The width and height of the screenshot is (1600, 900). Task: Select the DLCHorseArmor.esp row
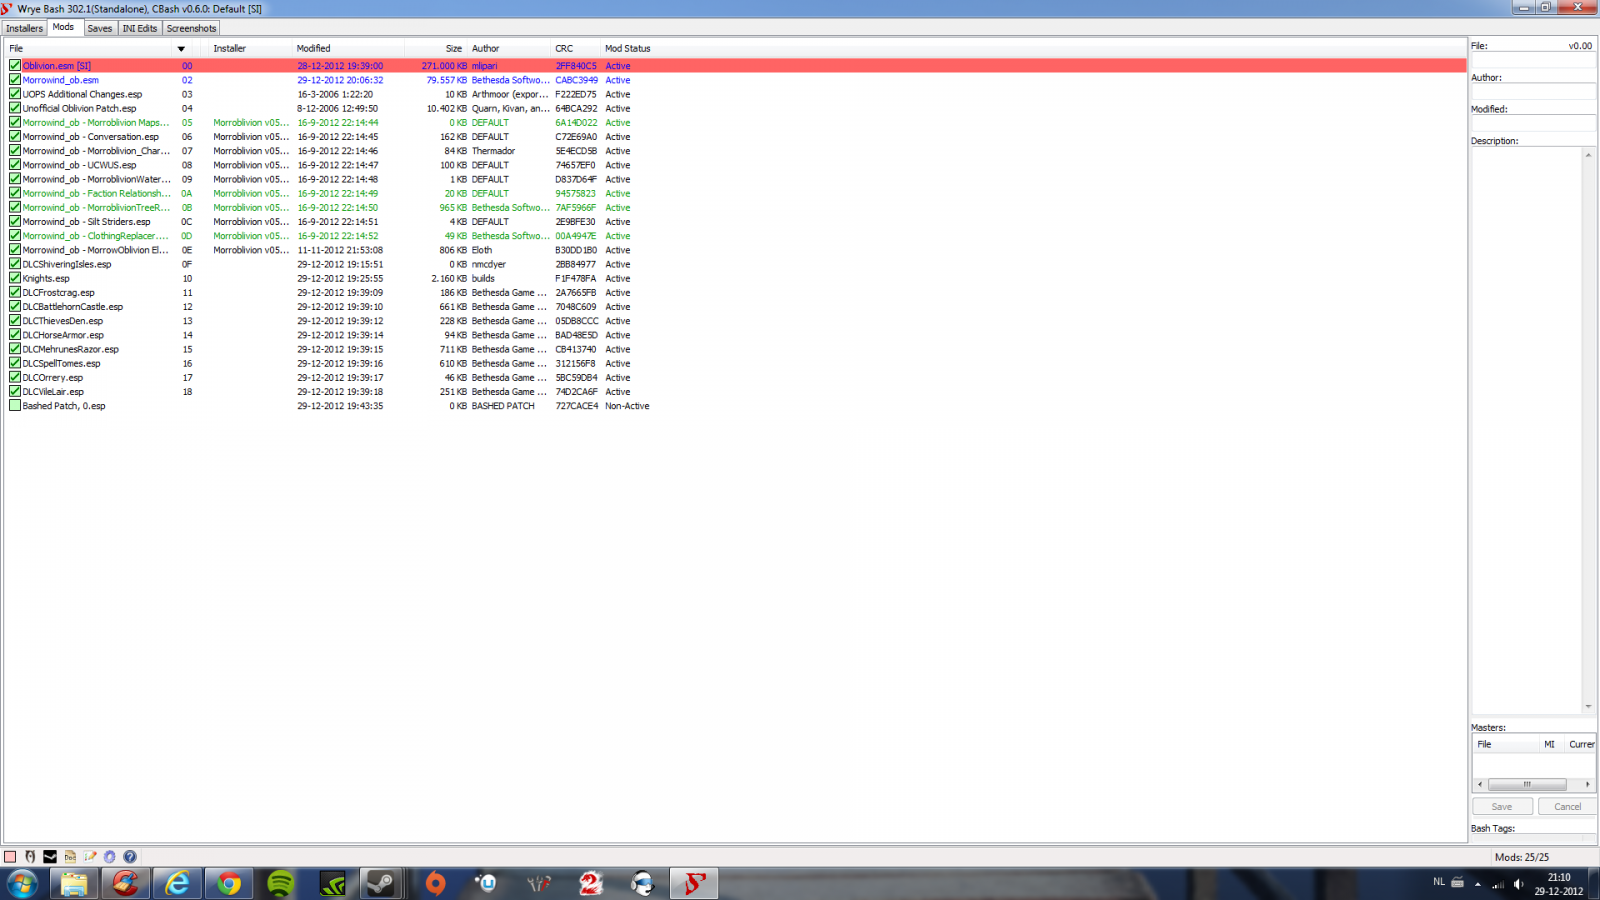[735, 335]
